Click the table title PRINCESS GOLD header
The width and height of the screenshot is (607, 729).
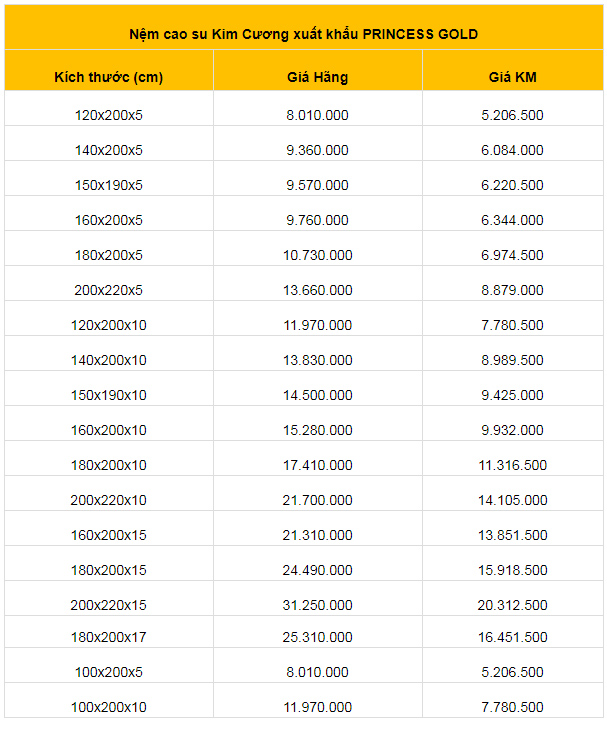304,34
